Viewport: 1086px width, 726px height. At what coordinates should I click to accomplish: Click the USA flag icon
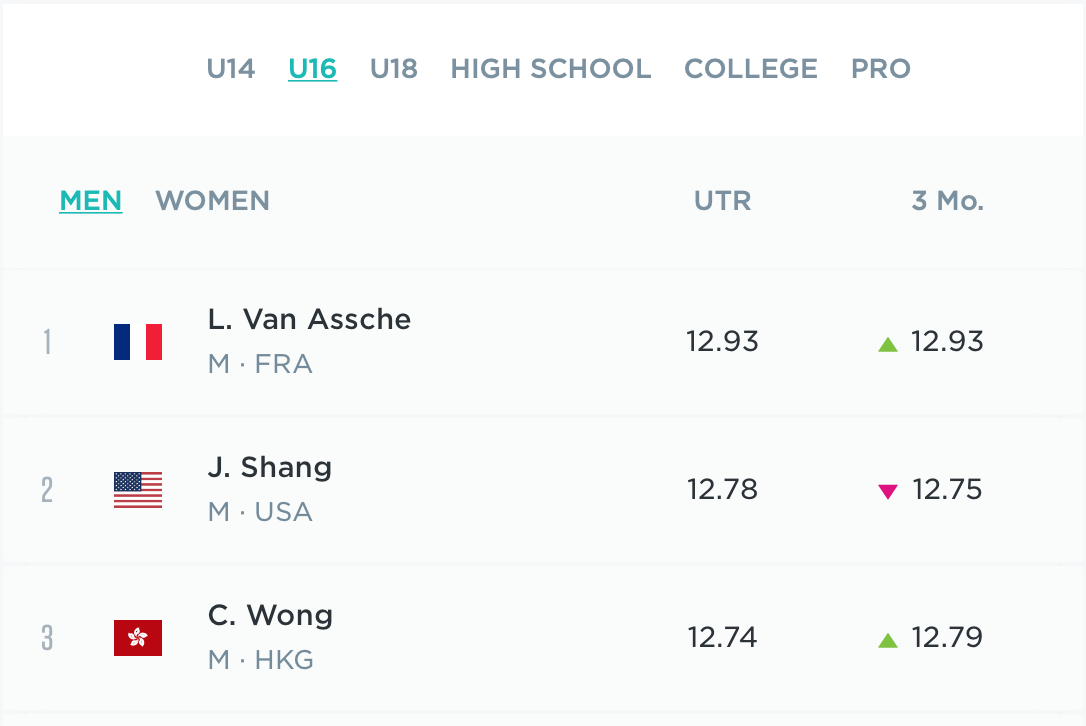(138, 490)
